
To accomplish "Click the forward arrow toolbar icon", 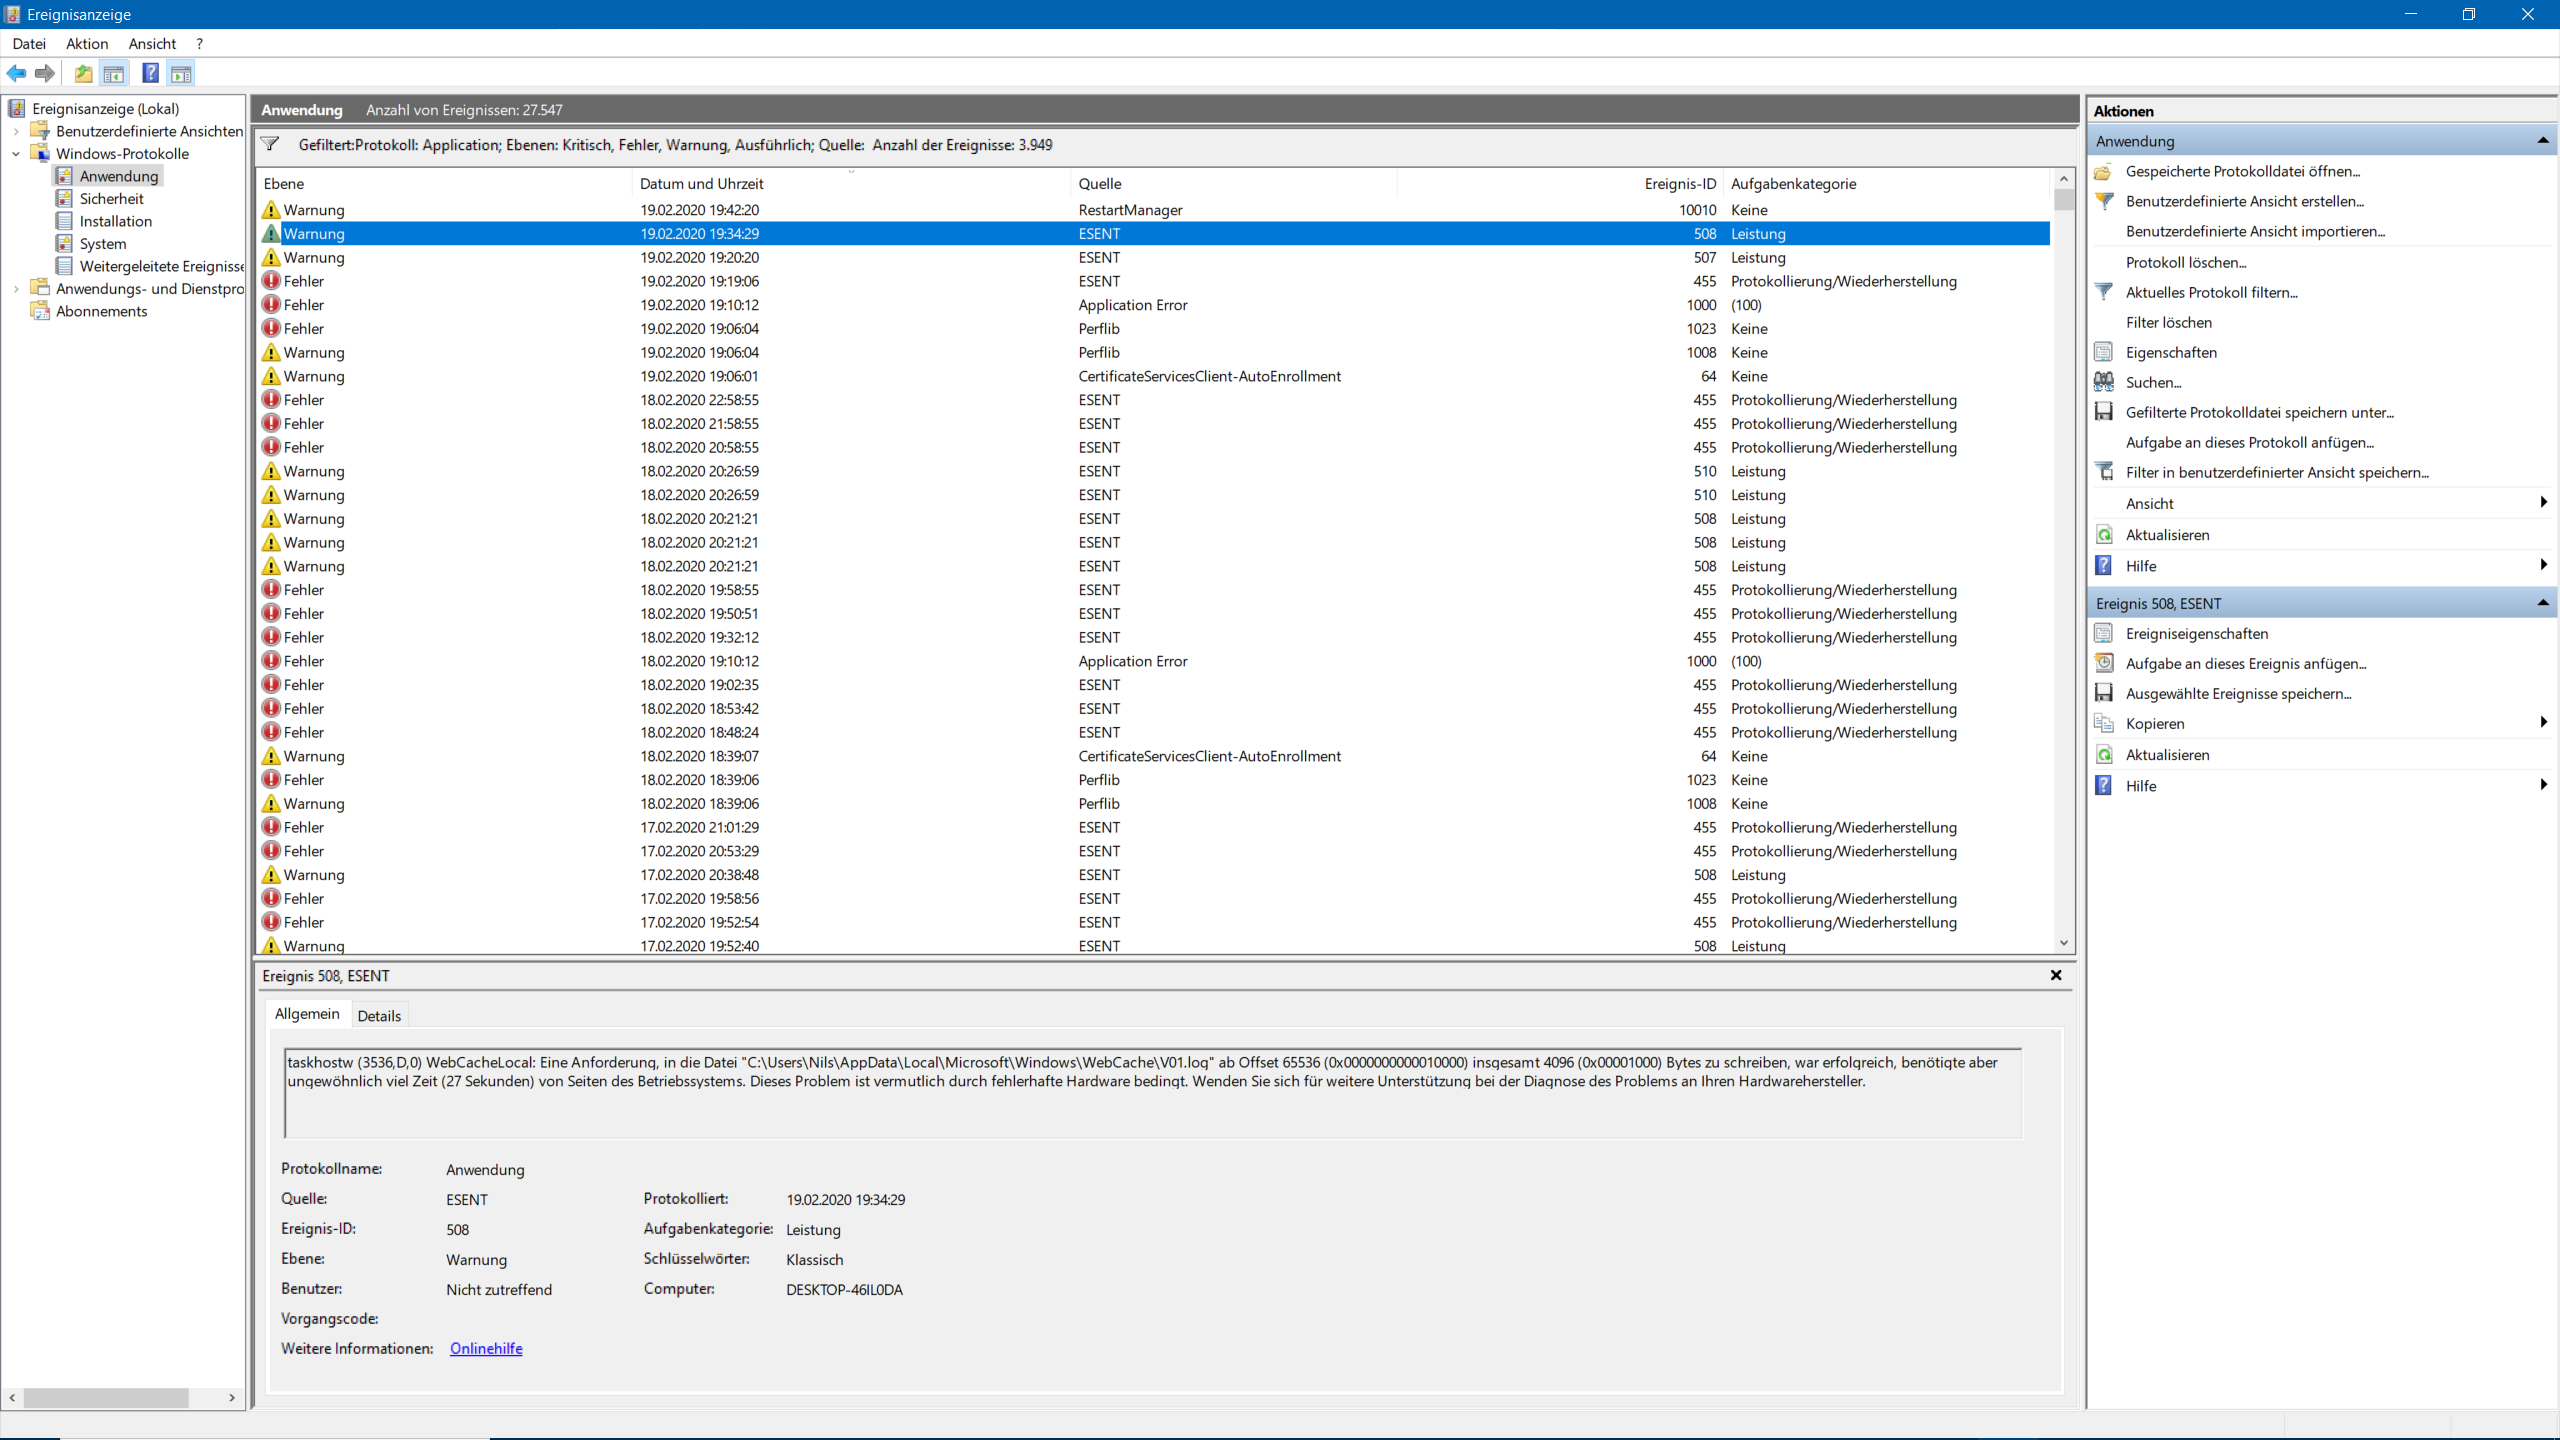I will pos(44,73).
